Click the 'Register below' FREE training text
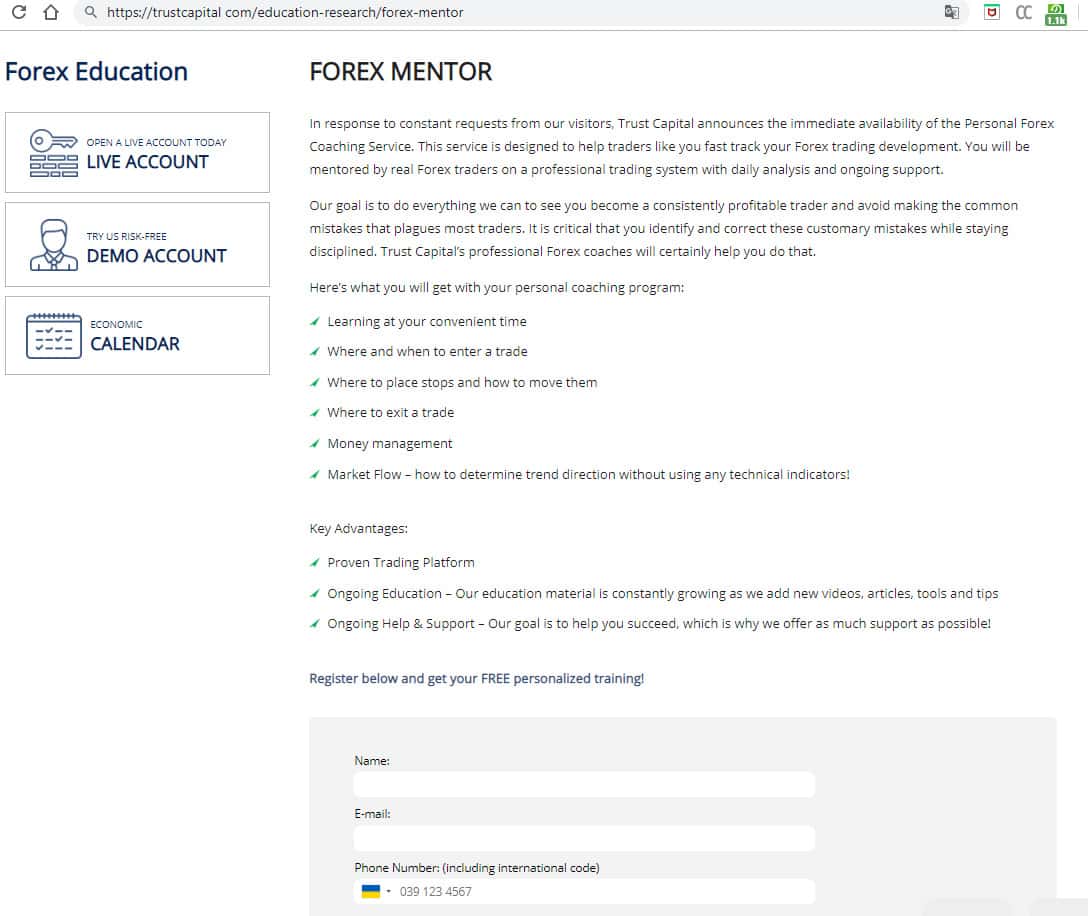The image size is (1088, 916). point(476,678)
